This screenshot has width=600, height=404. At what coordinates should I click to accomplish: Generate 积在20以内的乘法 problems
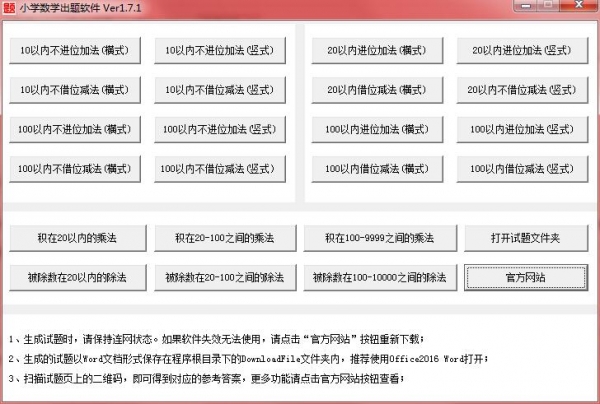78,238
